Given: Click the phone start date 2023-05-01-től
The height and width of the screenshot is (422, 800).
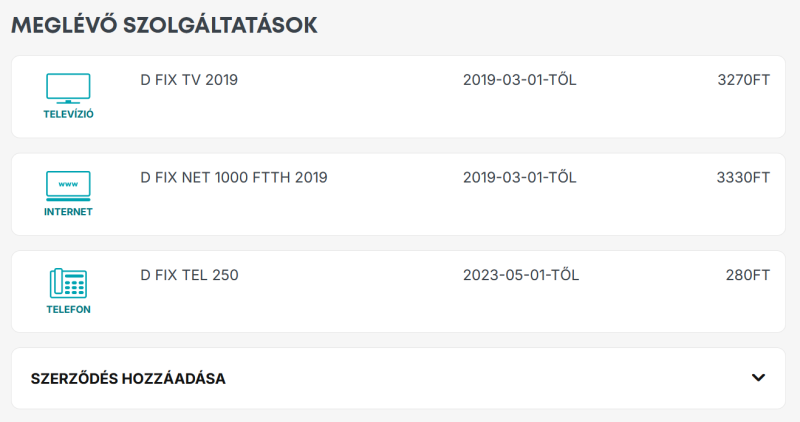Looking at the screenshot, I should pyautogui.click(x=520, y=275).
